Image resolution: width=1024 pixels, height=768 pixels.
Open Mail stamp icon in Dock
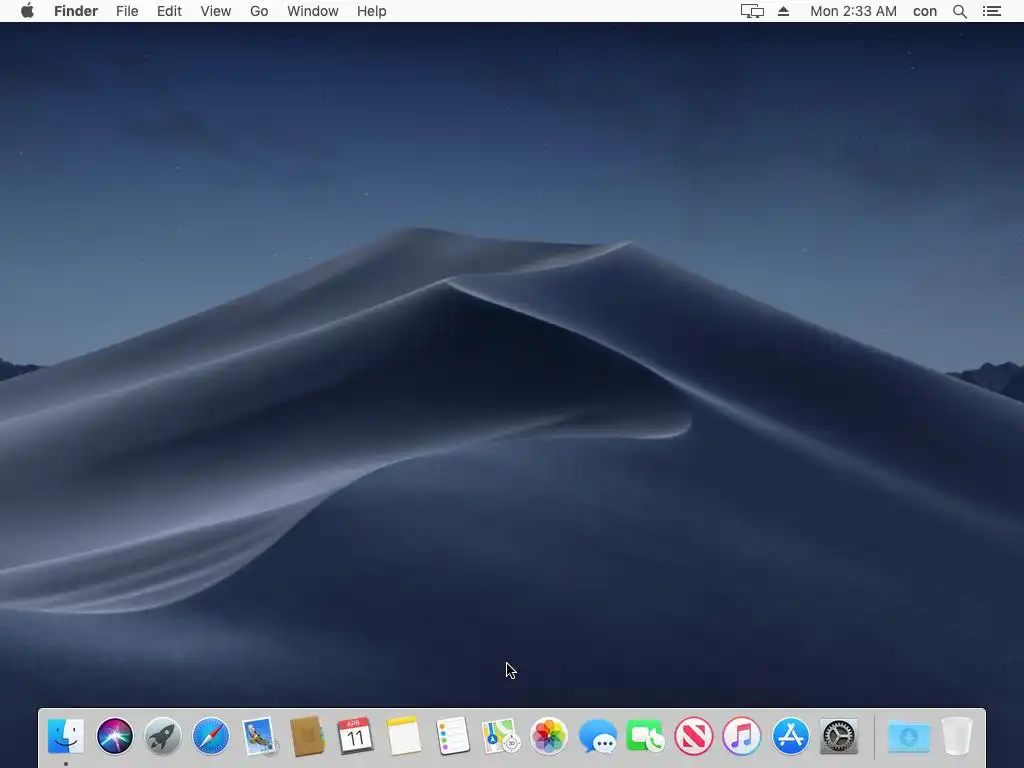tap(259, 736)
